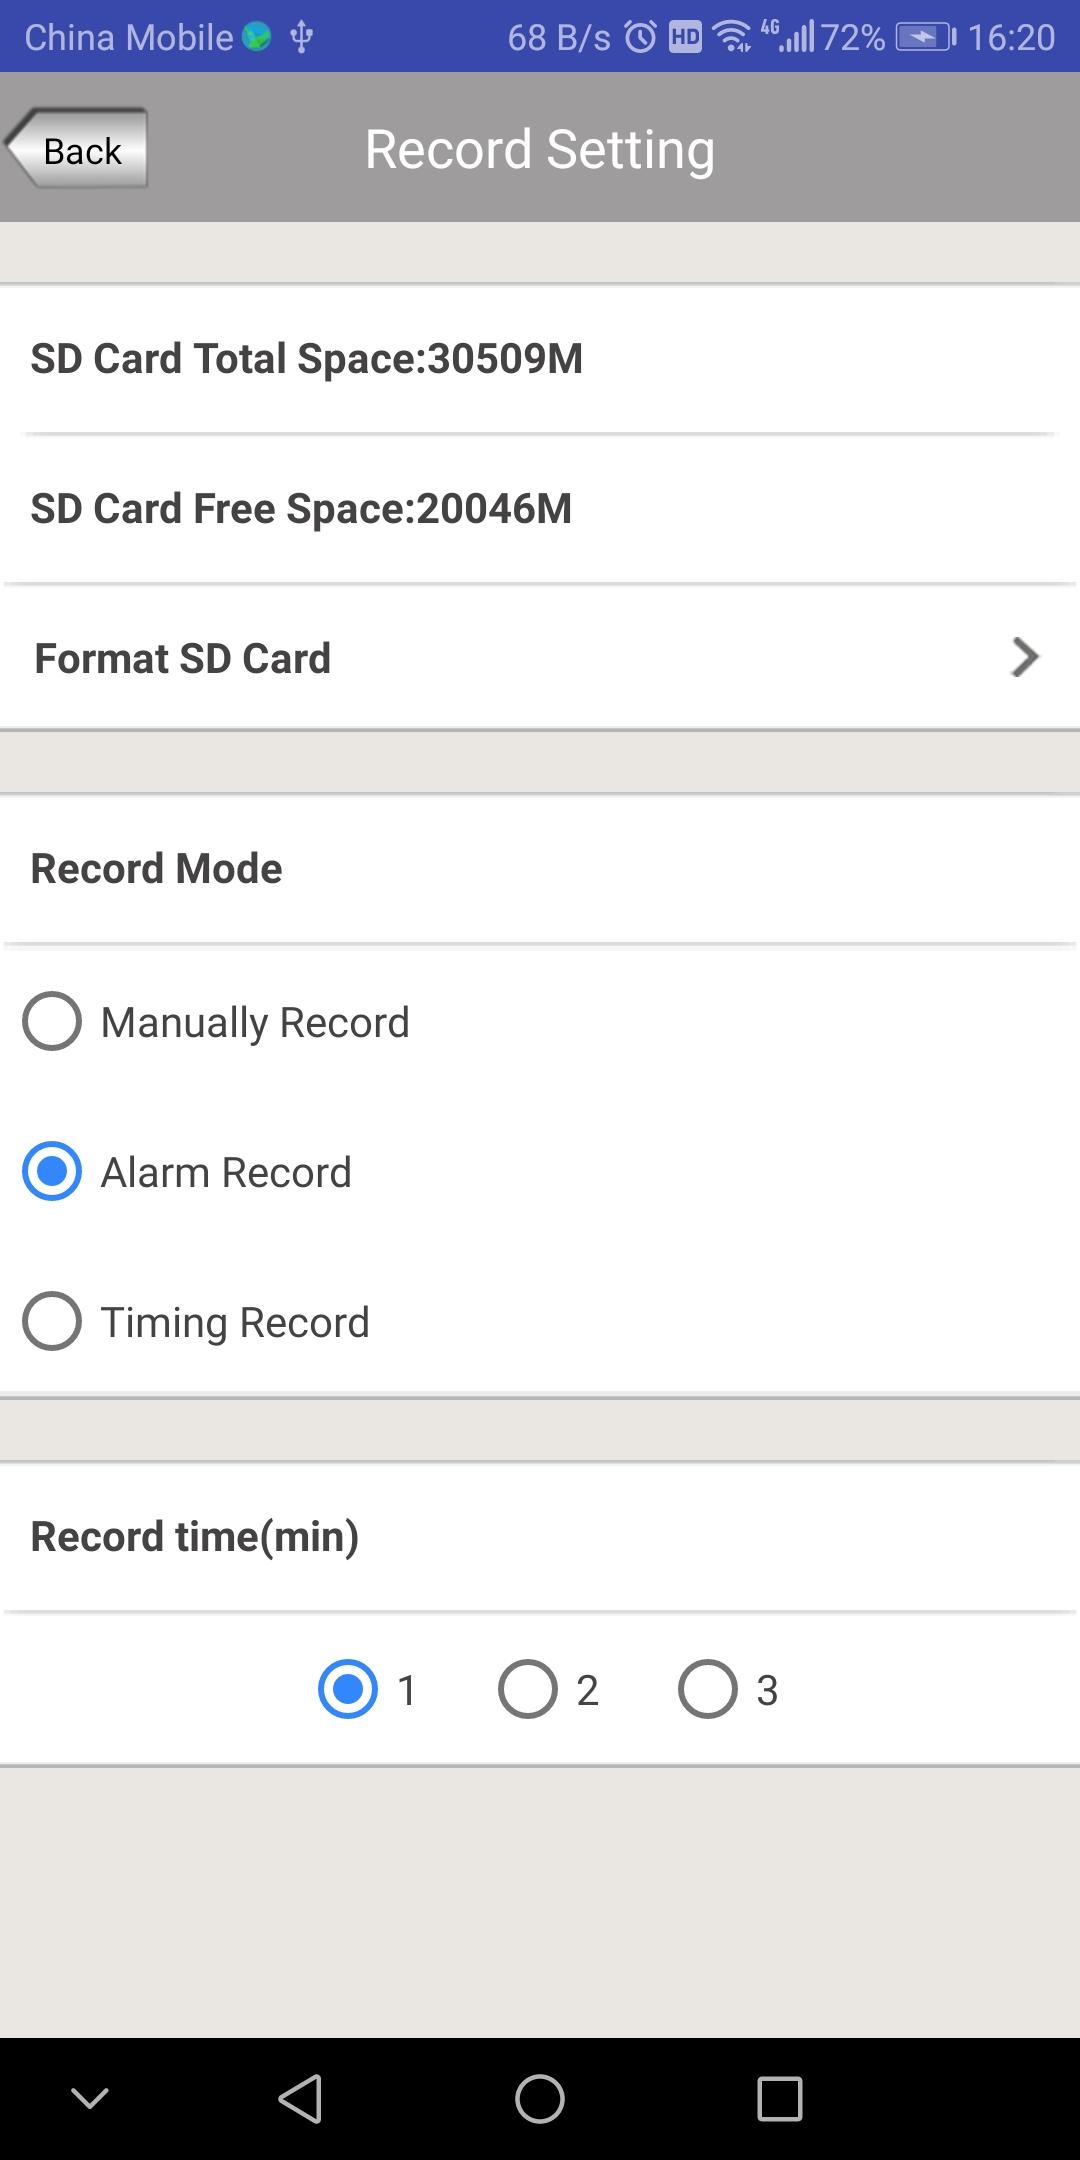Set record time to 1 minute
The height and width of the screenshot is (2160, 1080).
coord(348,1689)
